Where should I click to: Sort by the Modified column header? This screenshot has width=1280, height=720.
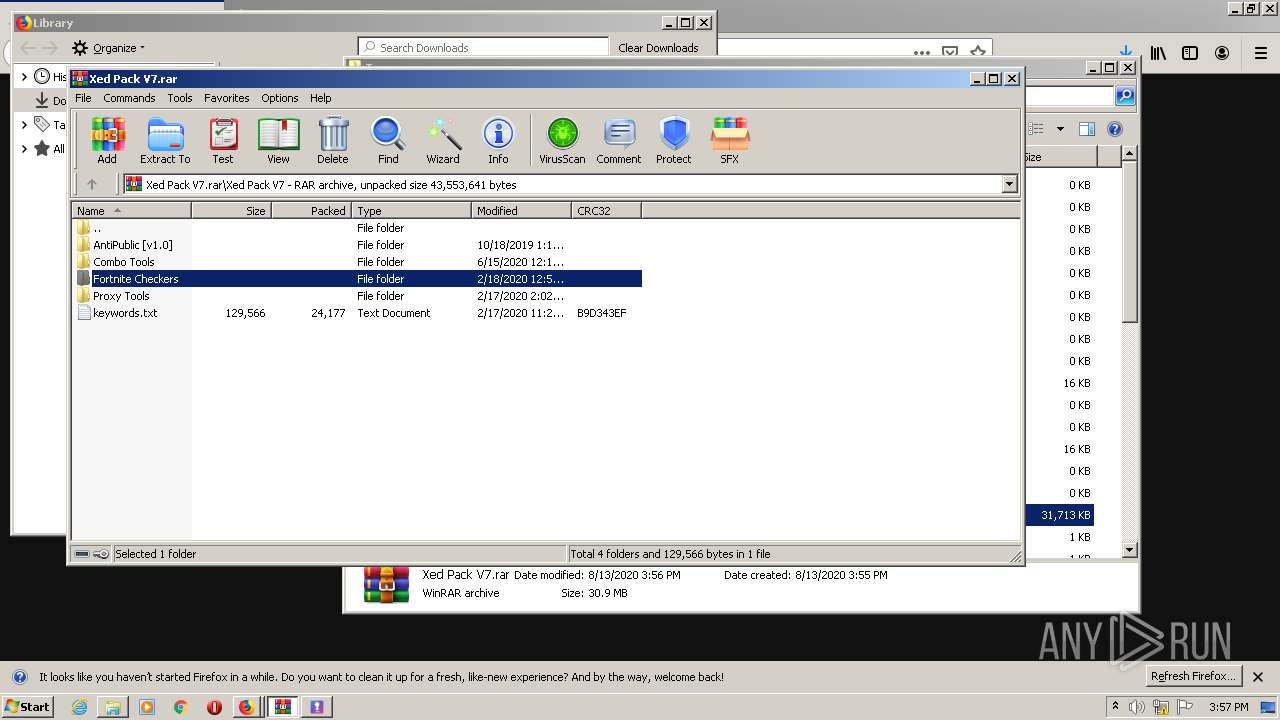click(x=521, y=210)
